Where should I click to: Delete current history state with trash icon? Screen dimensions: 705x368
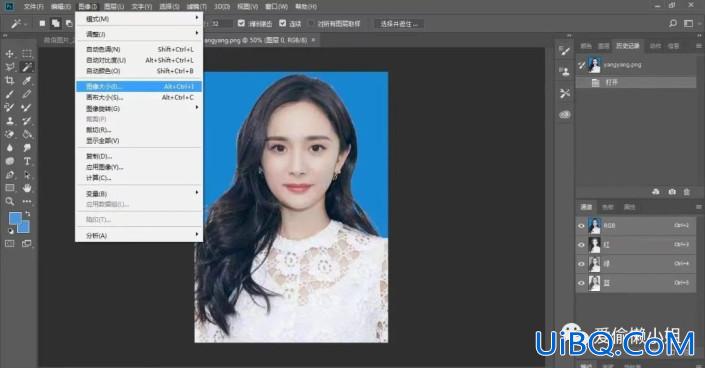[x=687, y=192]
